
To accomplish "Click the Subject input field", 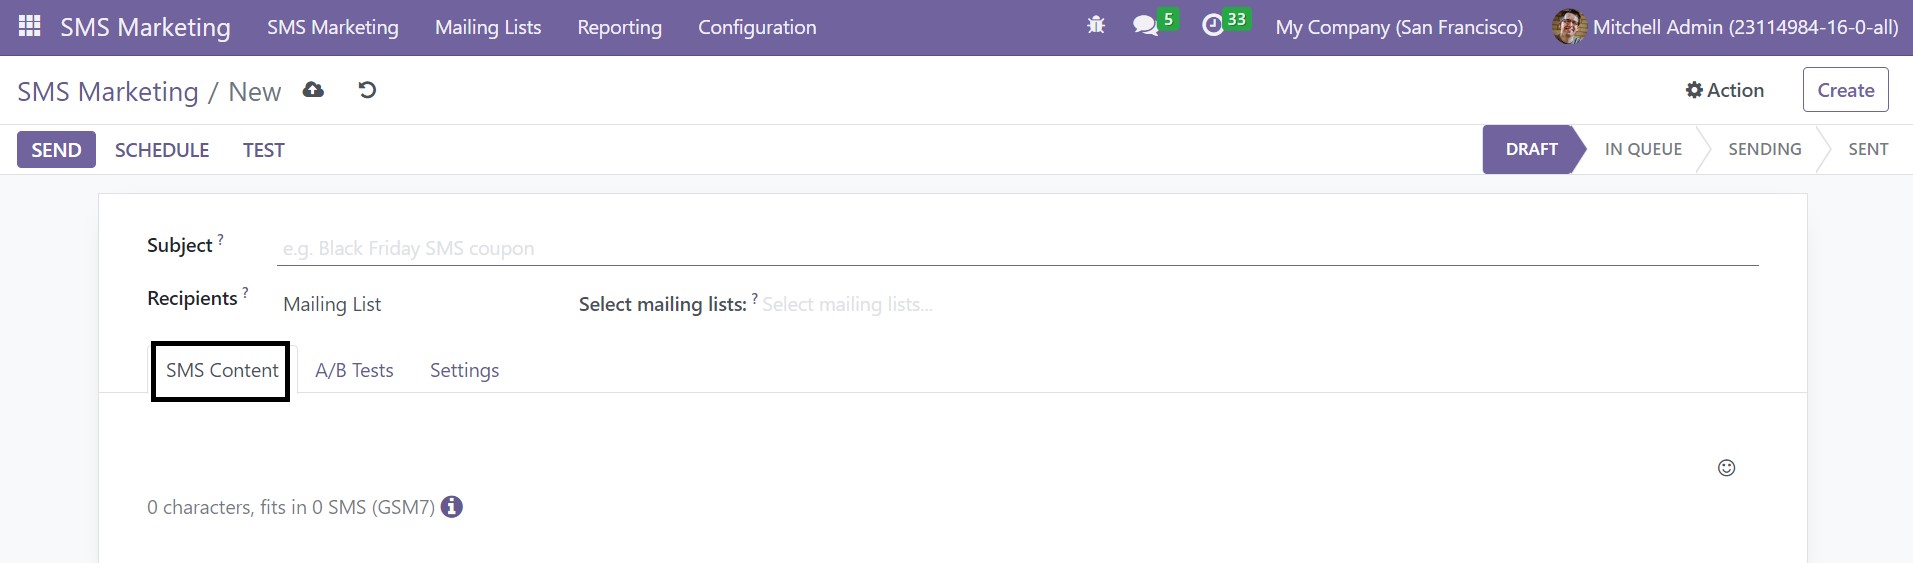I will click(x=1017, y=248).
